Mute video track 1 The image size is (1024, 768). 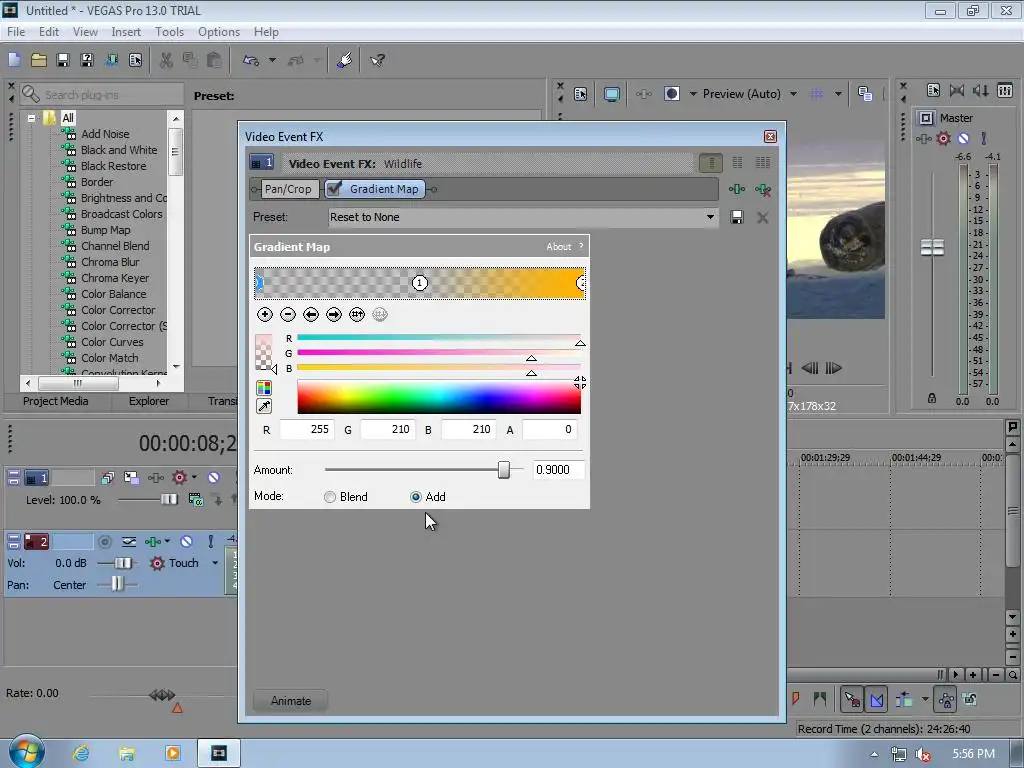click(x=214, y=478)
